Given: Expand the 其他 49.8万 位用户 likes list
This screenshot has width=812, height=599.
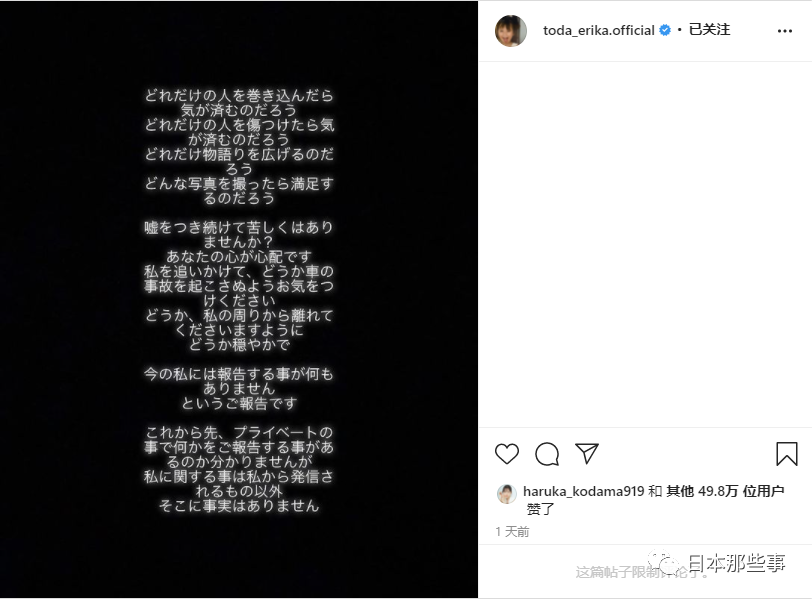Looking at the screenshot, I should (x=725, y=491).
